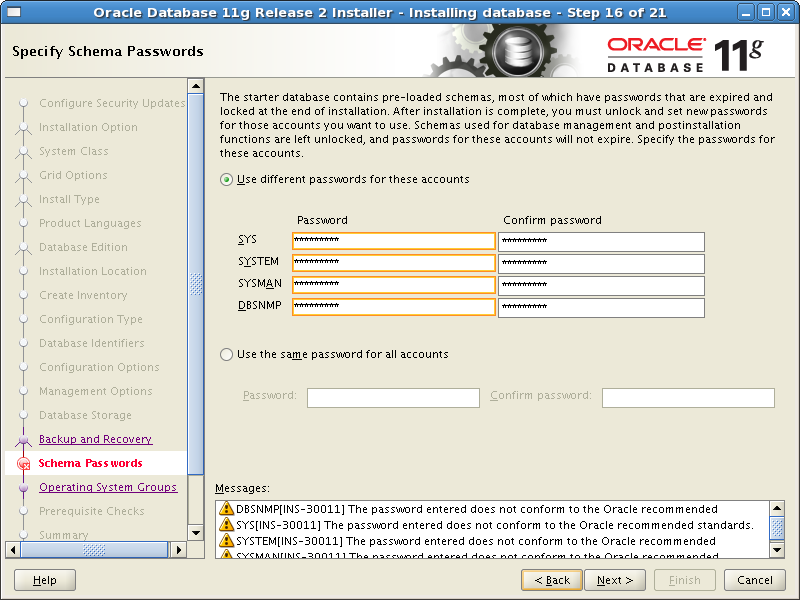Click the SYS confirm password field
Screen dimensions: 800x600
(x=602, y=241)
